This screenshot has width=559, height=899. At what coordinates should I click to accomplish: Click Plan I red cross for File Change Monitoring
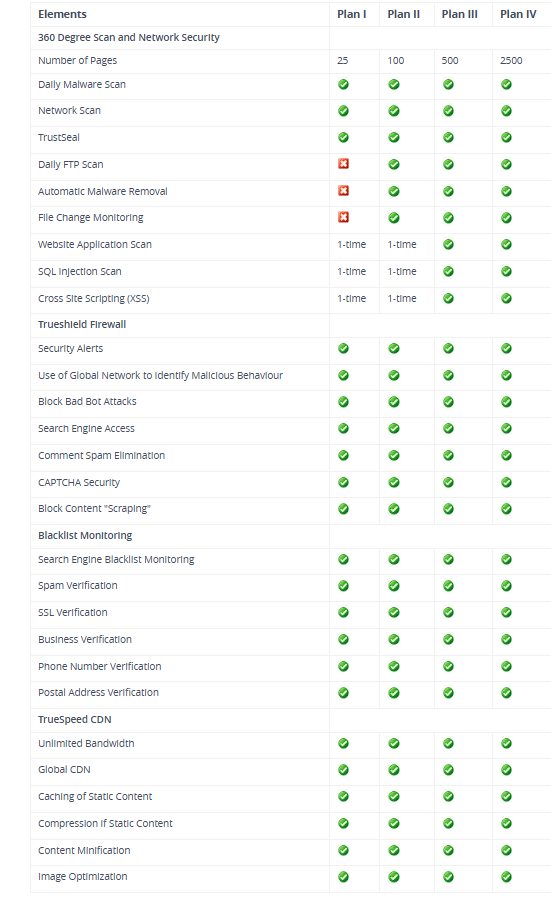[343, 217]
